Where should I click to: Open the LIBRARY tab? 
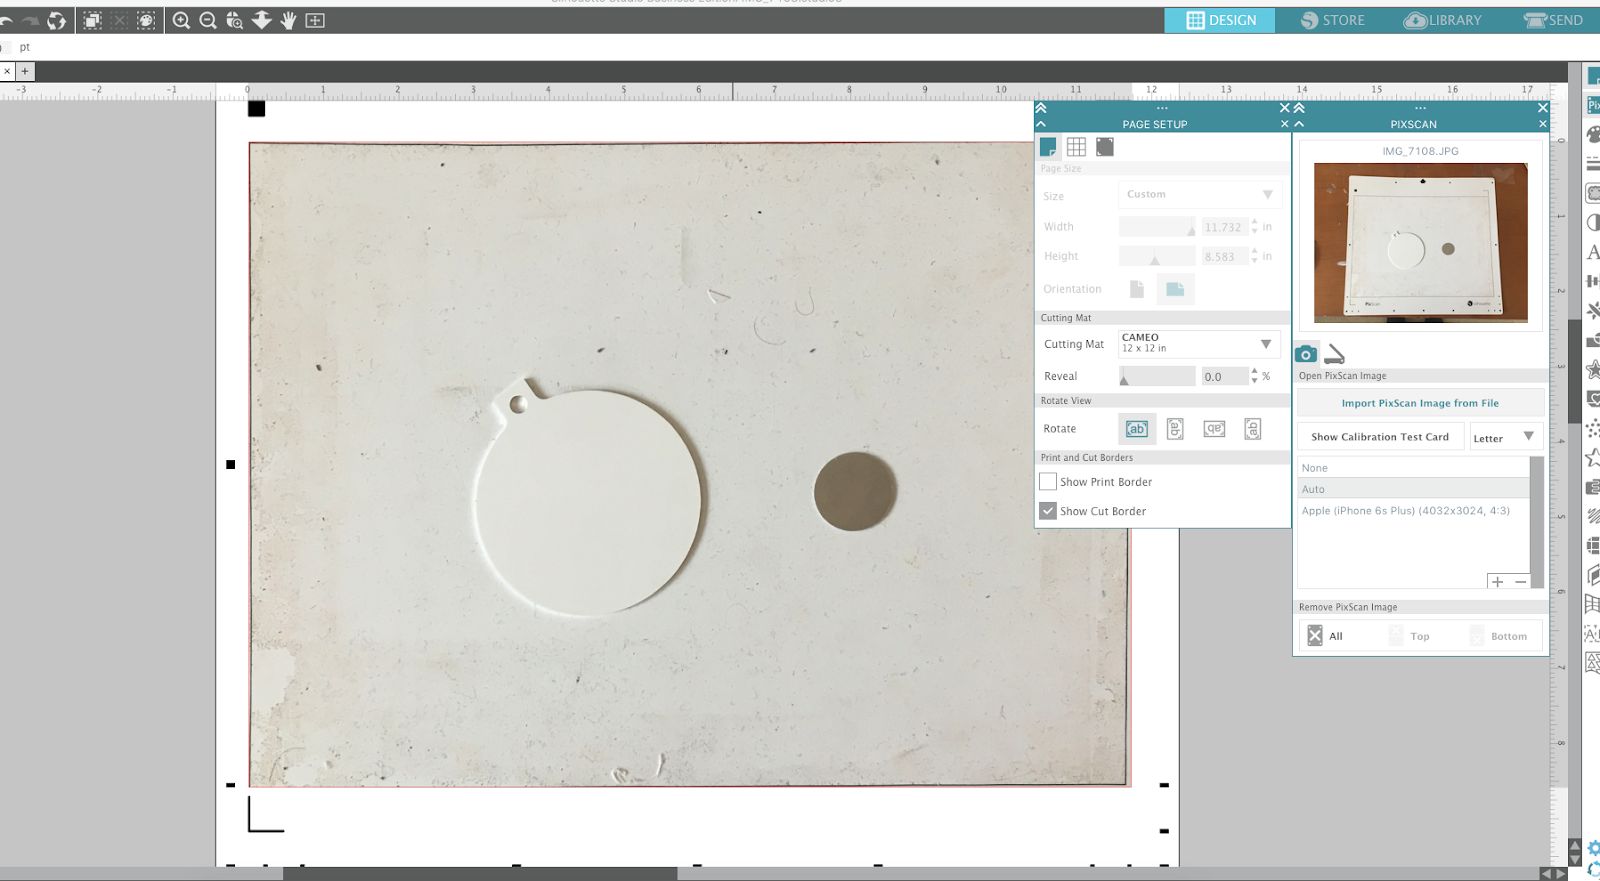(x=1442, y=20)
